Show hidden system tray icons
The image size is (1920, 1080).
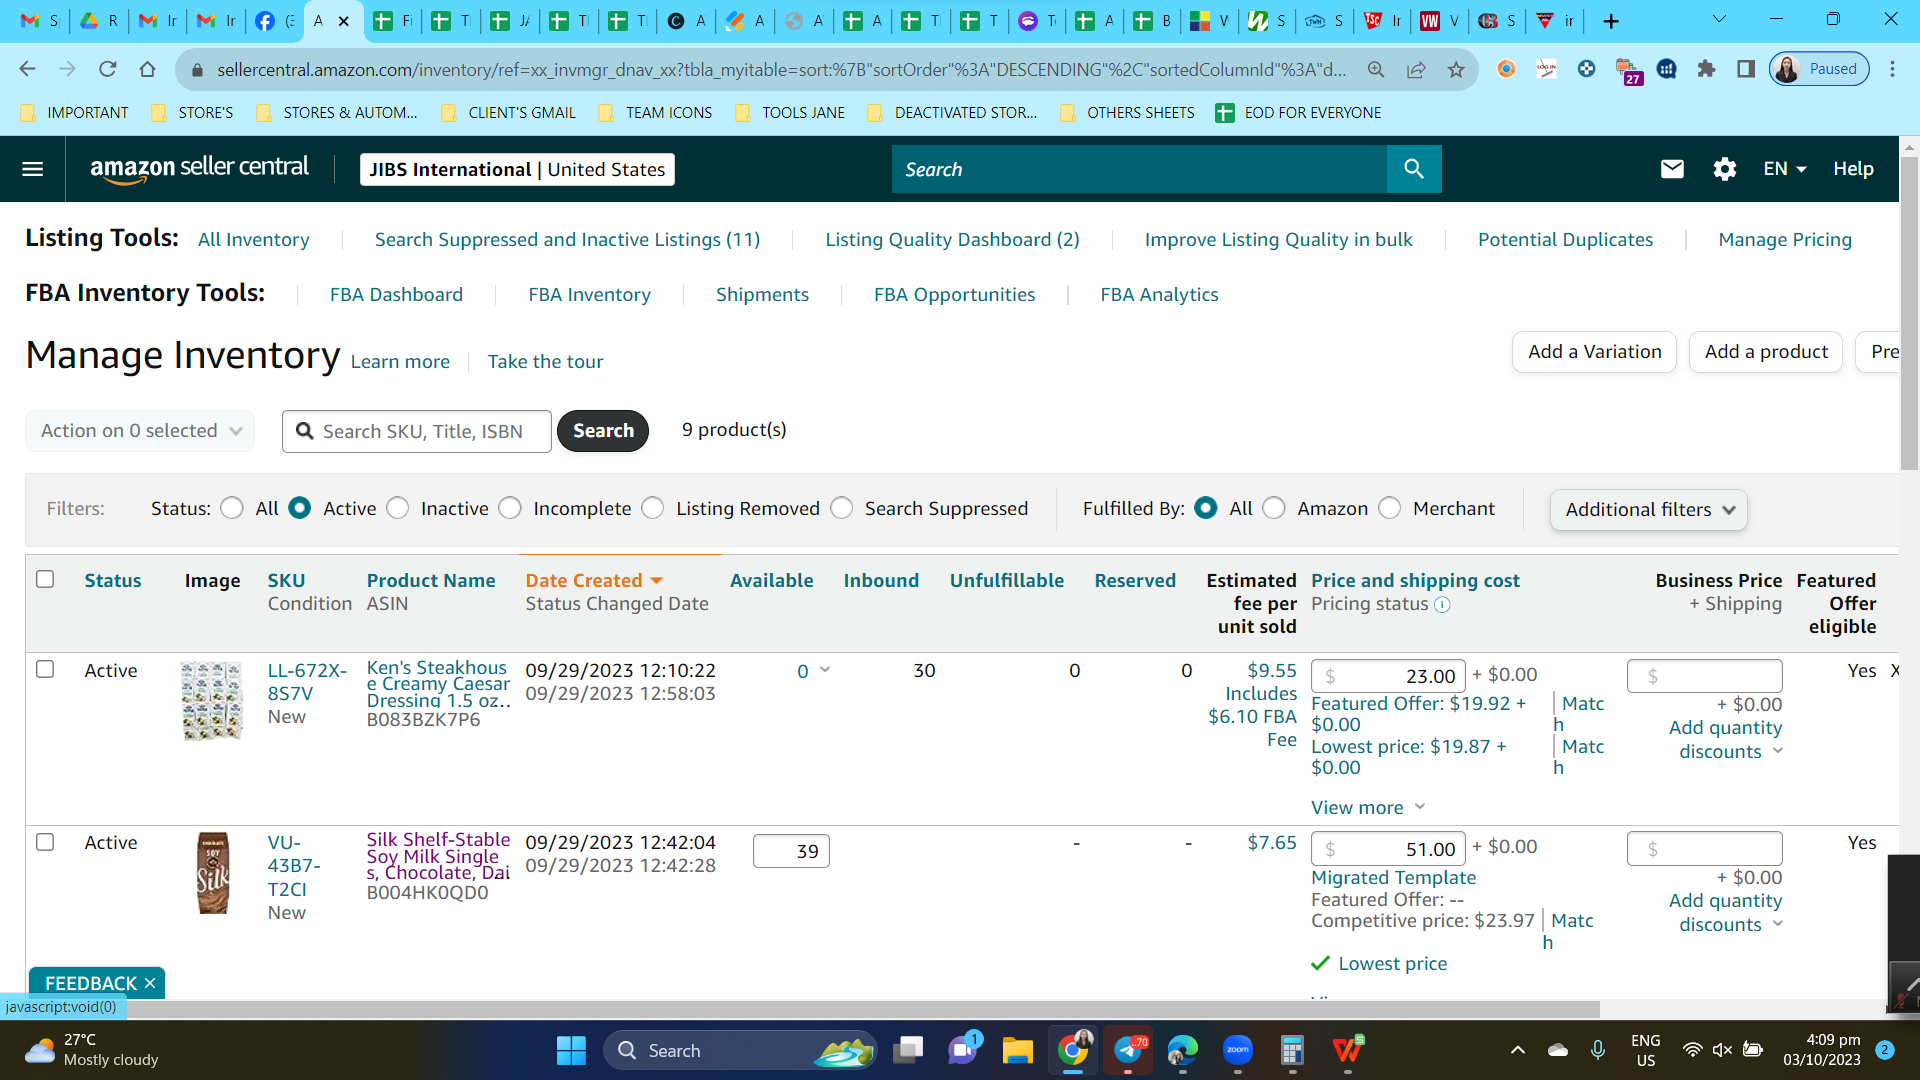[1517, 1050]
